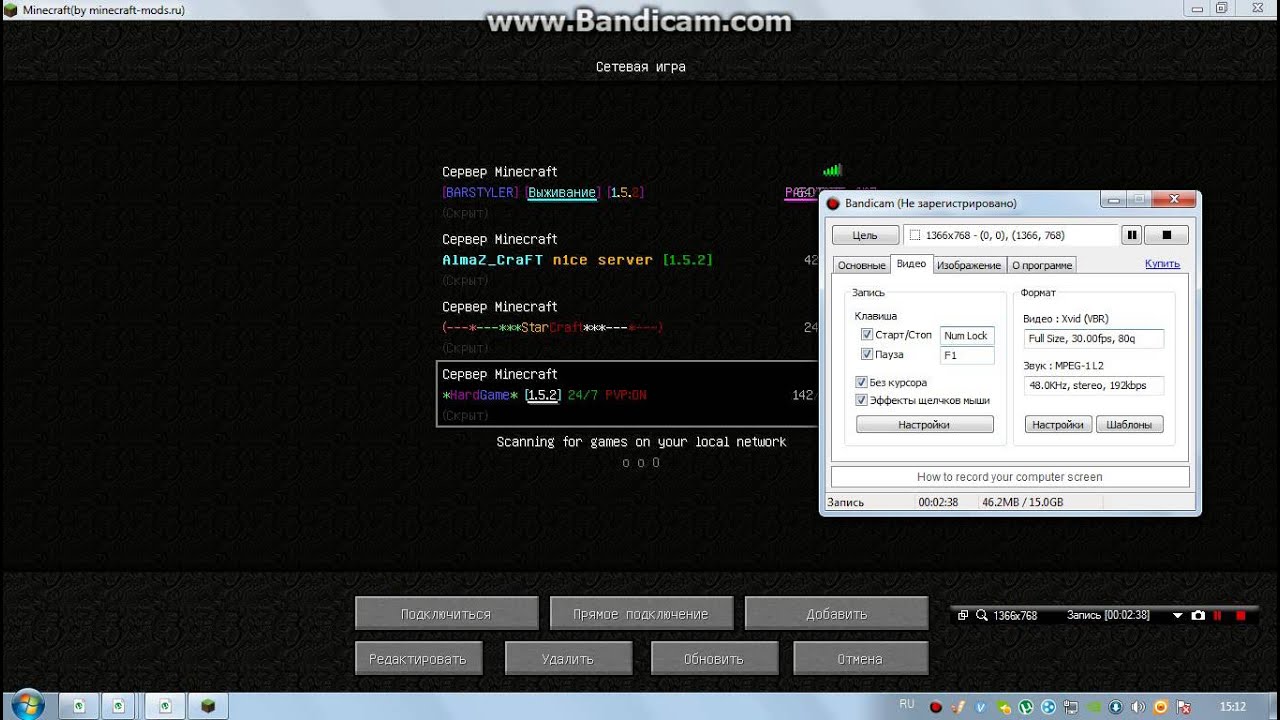Viewport: 1280px width, 720px height.
Task: Toggle the Эффекты щелчков мыши checkbox
Action: [861, 400]
